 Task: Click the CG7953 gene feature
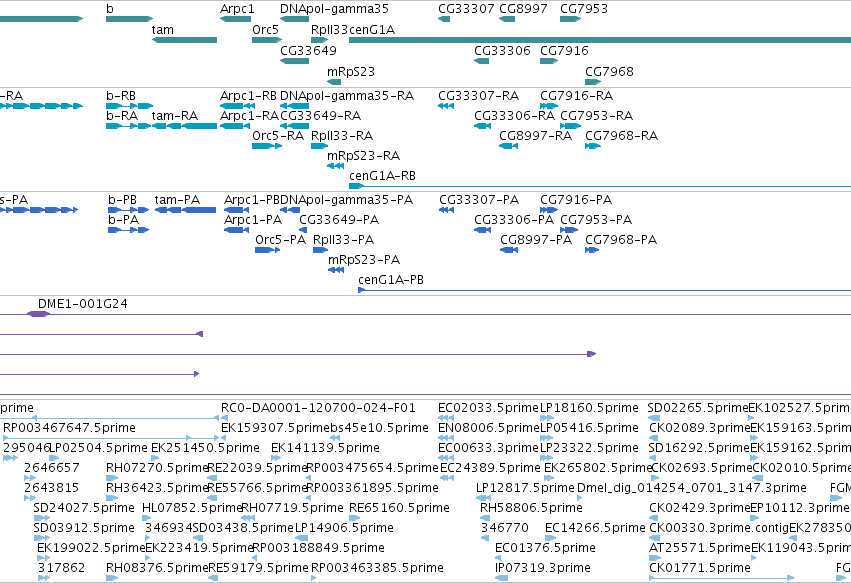[x=570, y=19]
